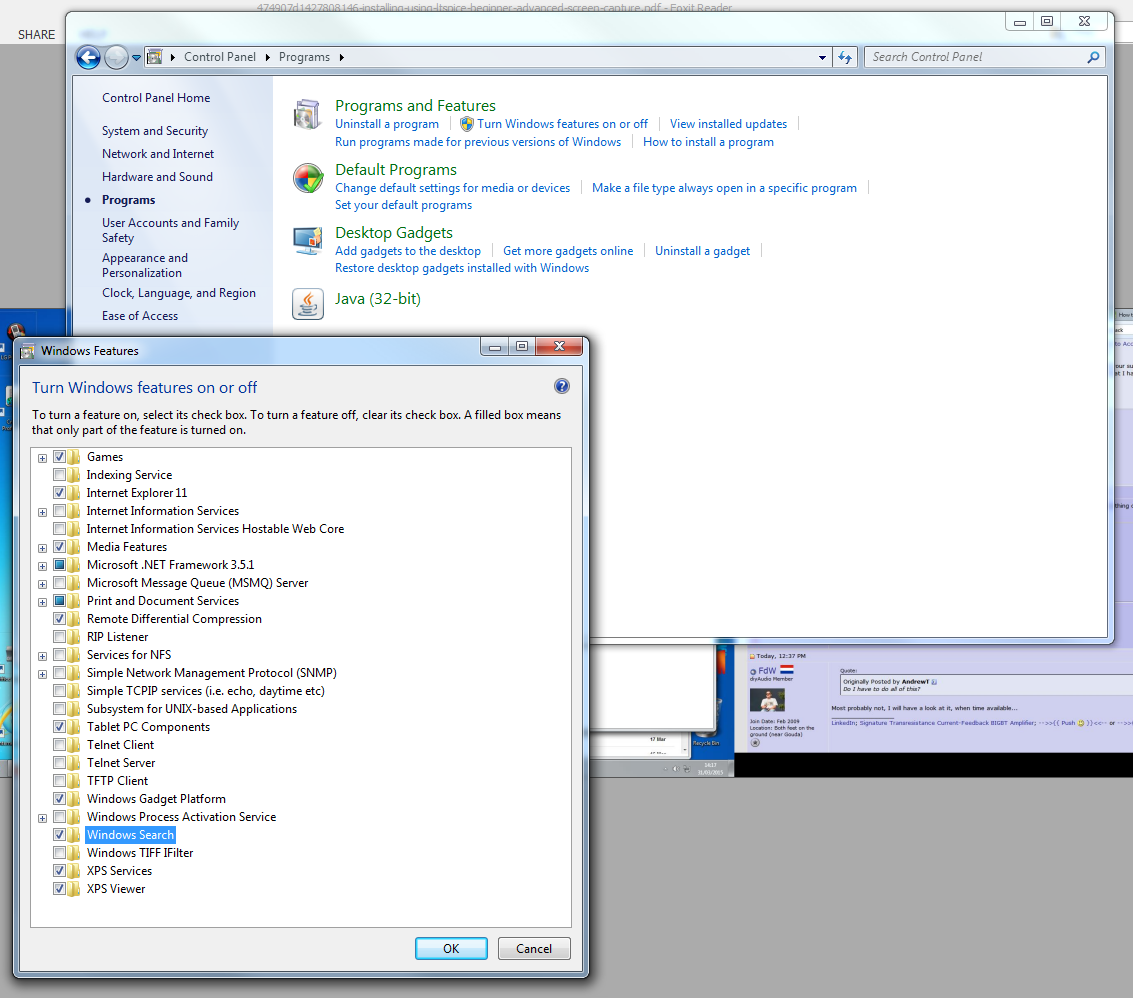Open the Hardware and Sound category
1133x998 pixels.
point(157,177)
